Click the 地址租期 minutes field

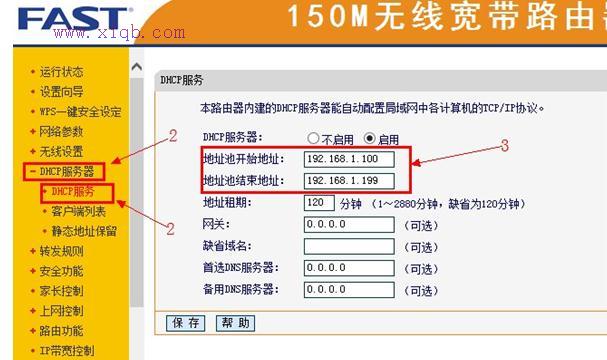(319, 203)
